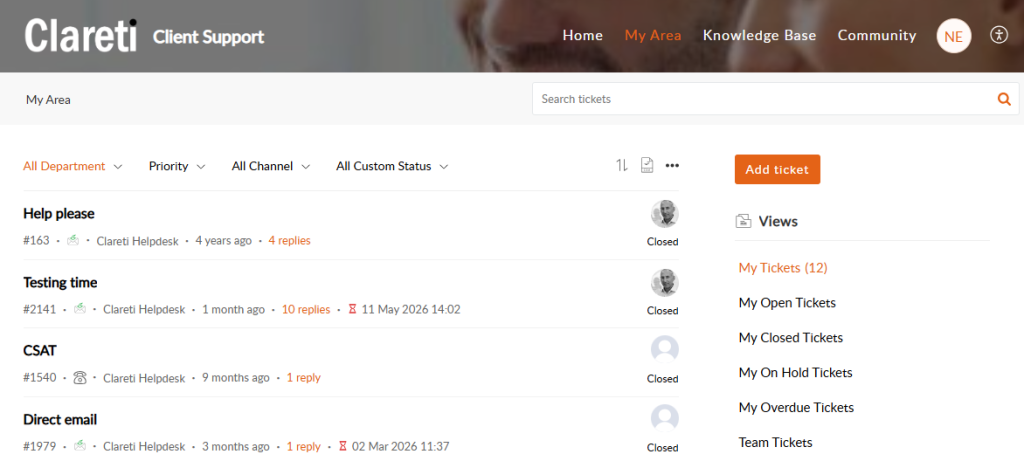Click the Clareti logo
The width and height of the screenshot is (1024, 461).
tap(81, 36)
